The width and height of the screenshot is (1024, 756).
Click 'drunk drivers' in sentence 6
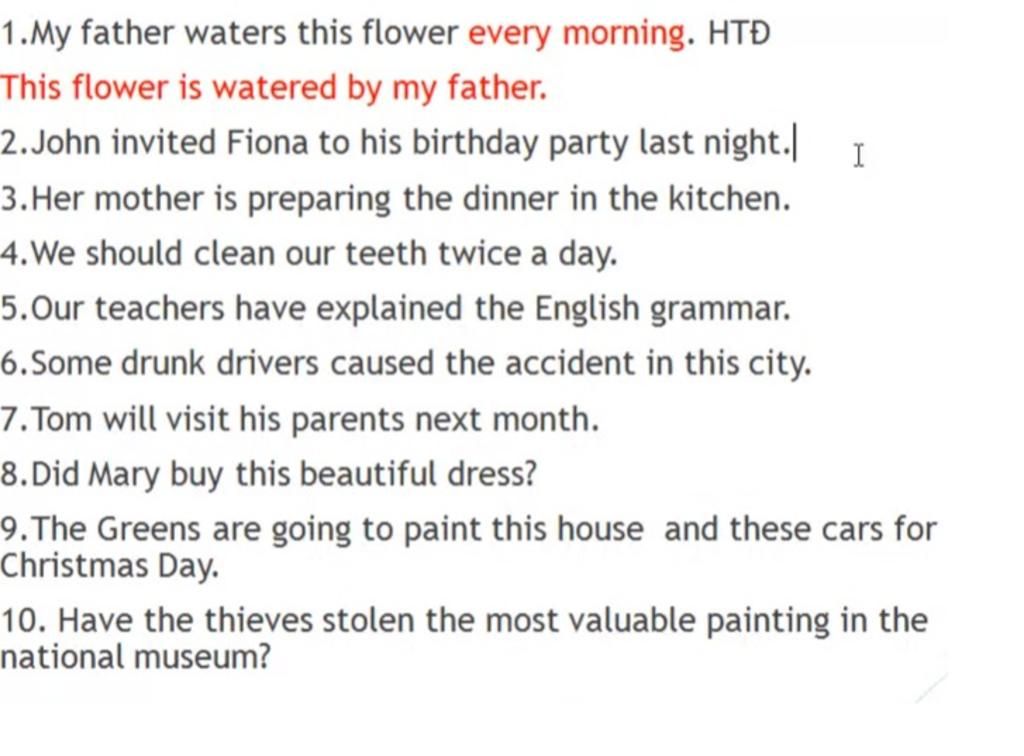[220, 363]
